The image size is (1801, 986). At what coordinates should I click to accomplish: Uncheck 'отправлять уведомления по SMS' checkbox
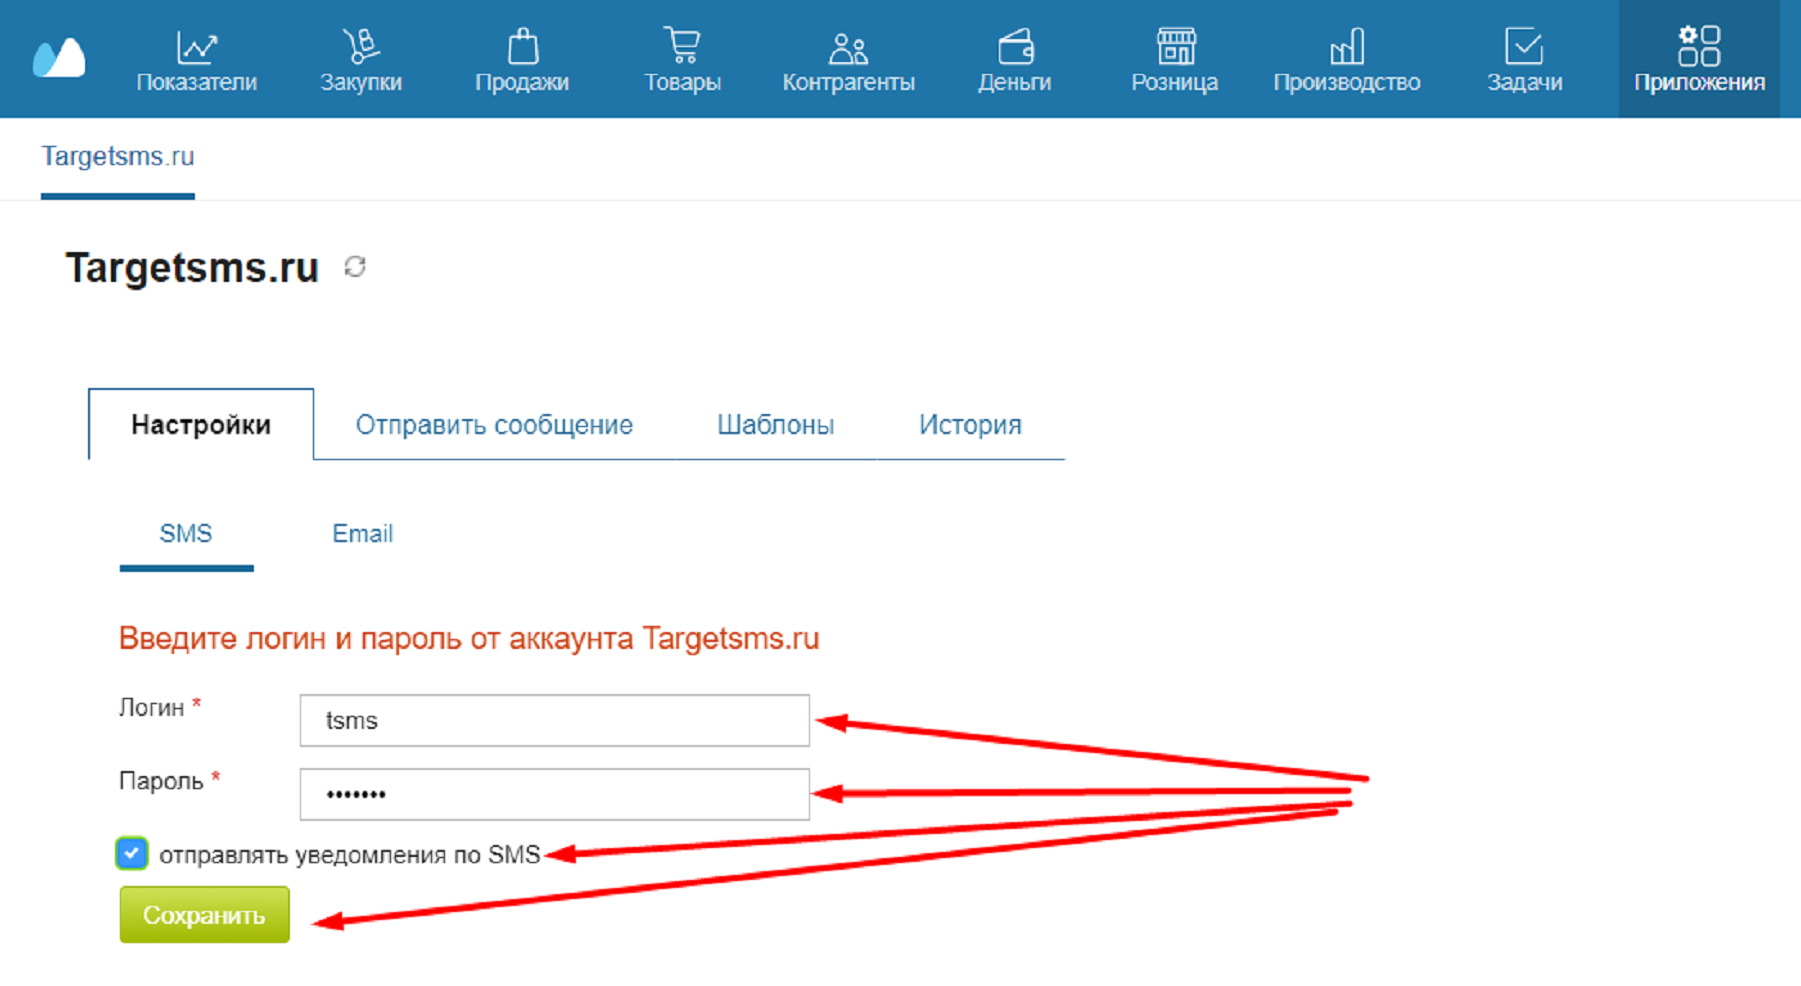132,854
